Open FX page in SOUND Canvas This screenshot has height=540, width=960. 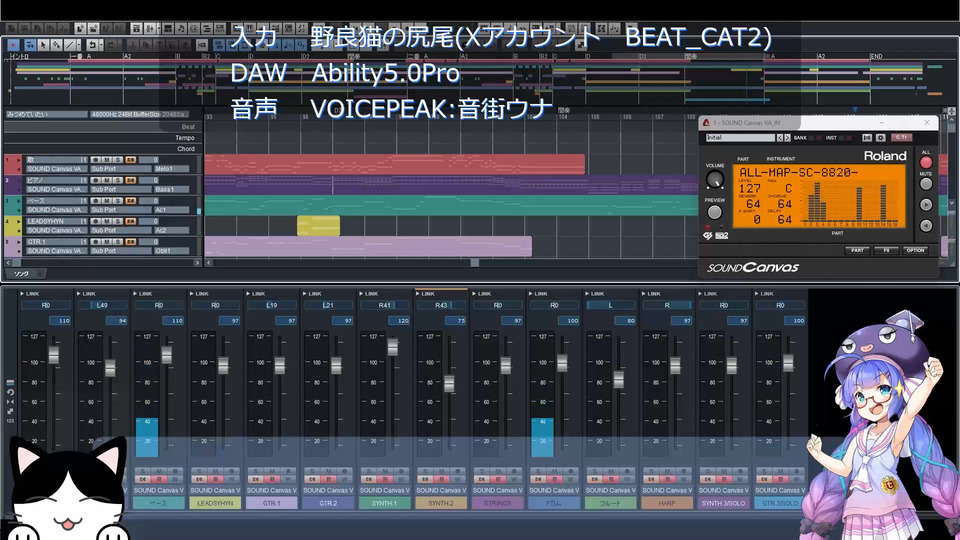(x=886, y=250)
